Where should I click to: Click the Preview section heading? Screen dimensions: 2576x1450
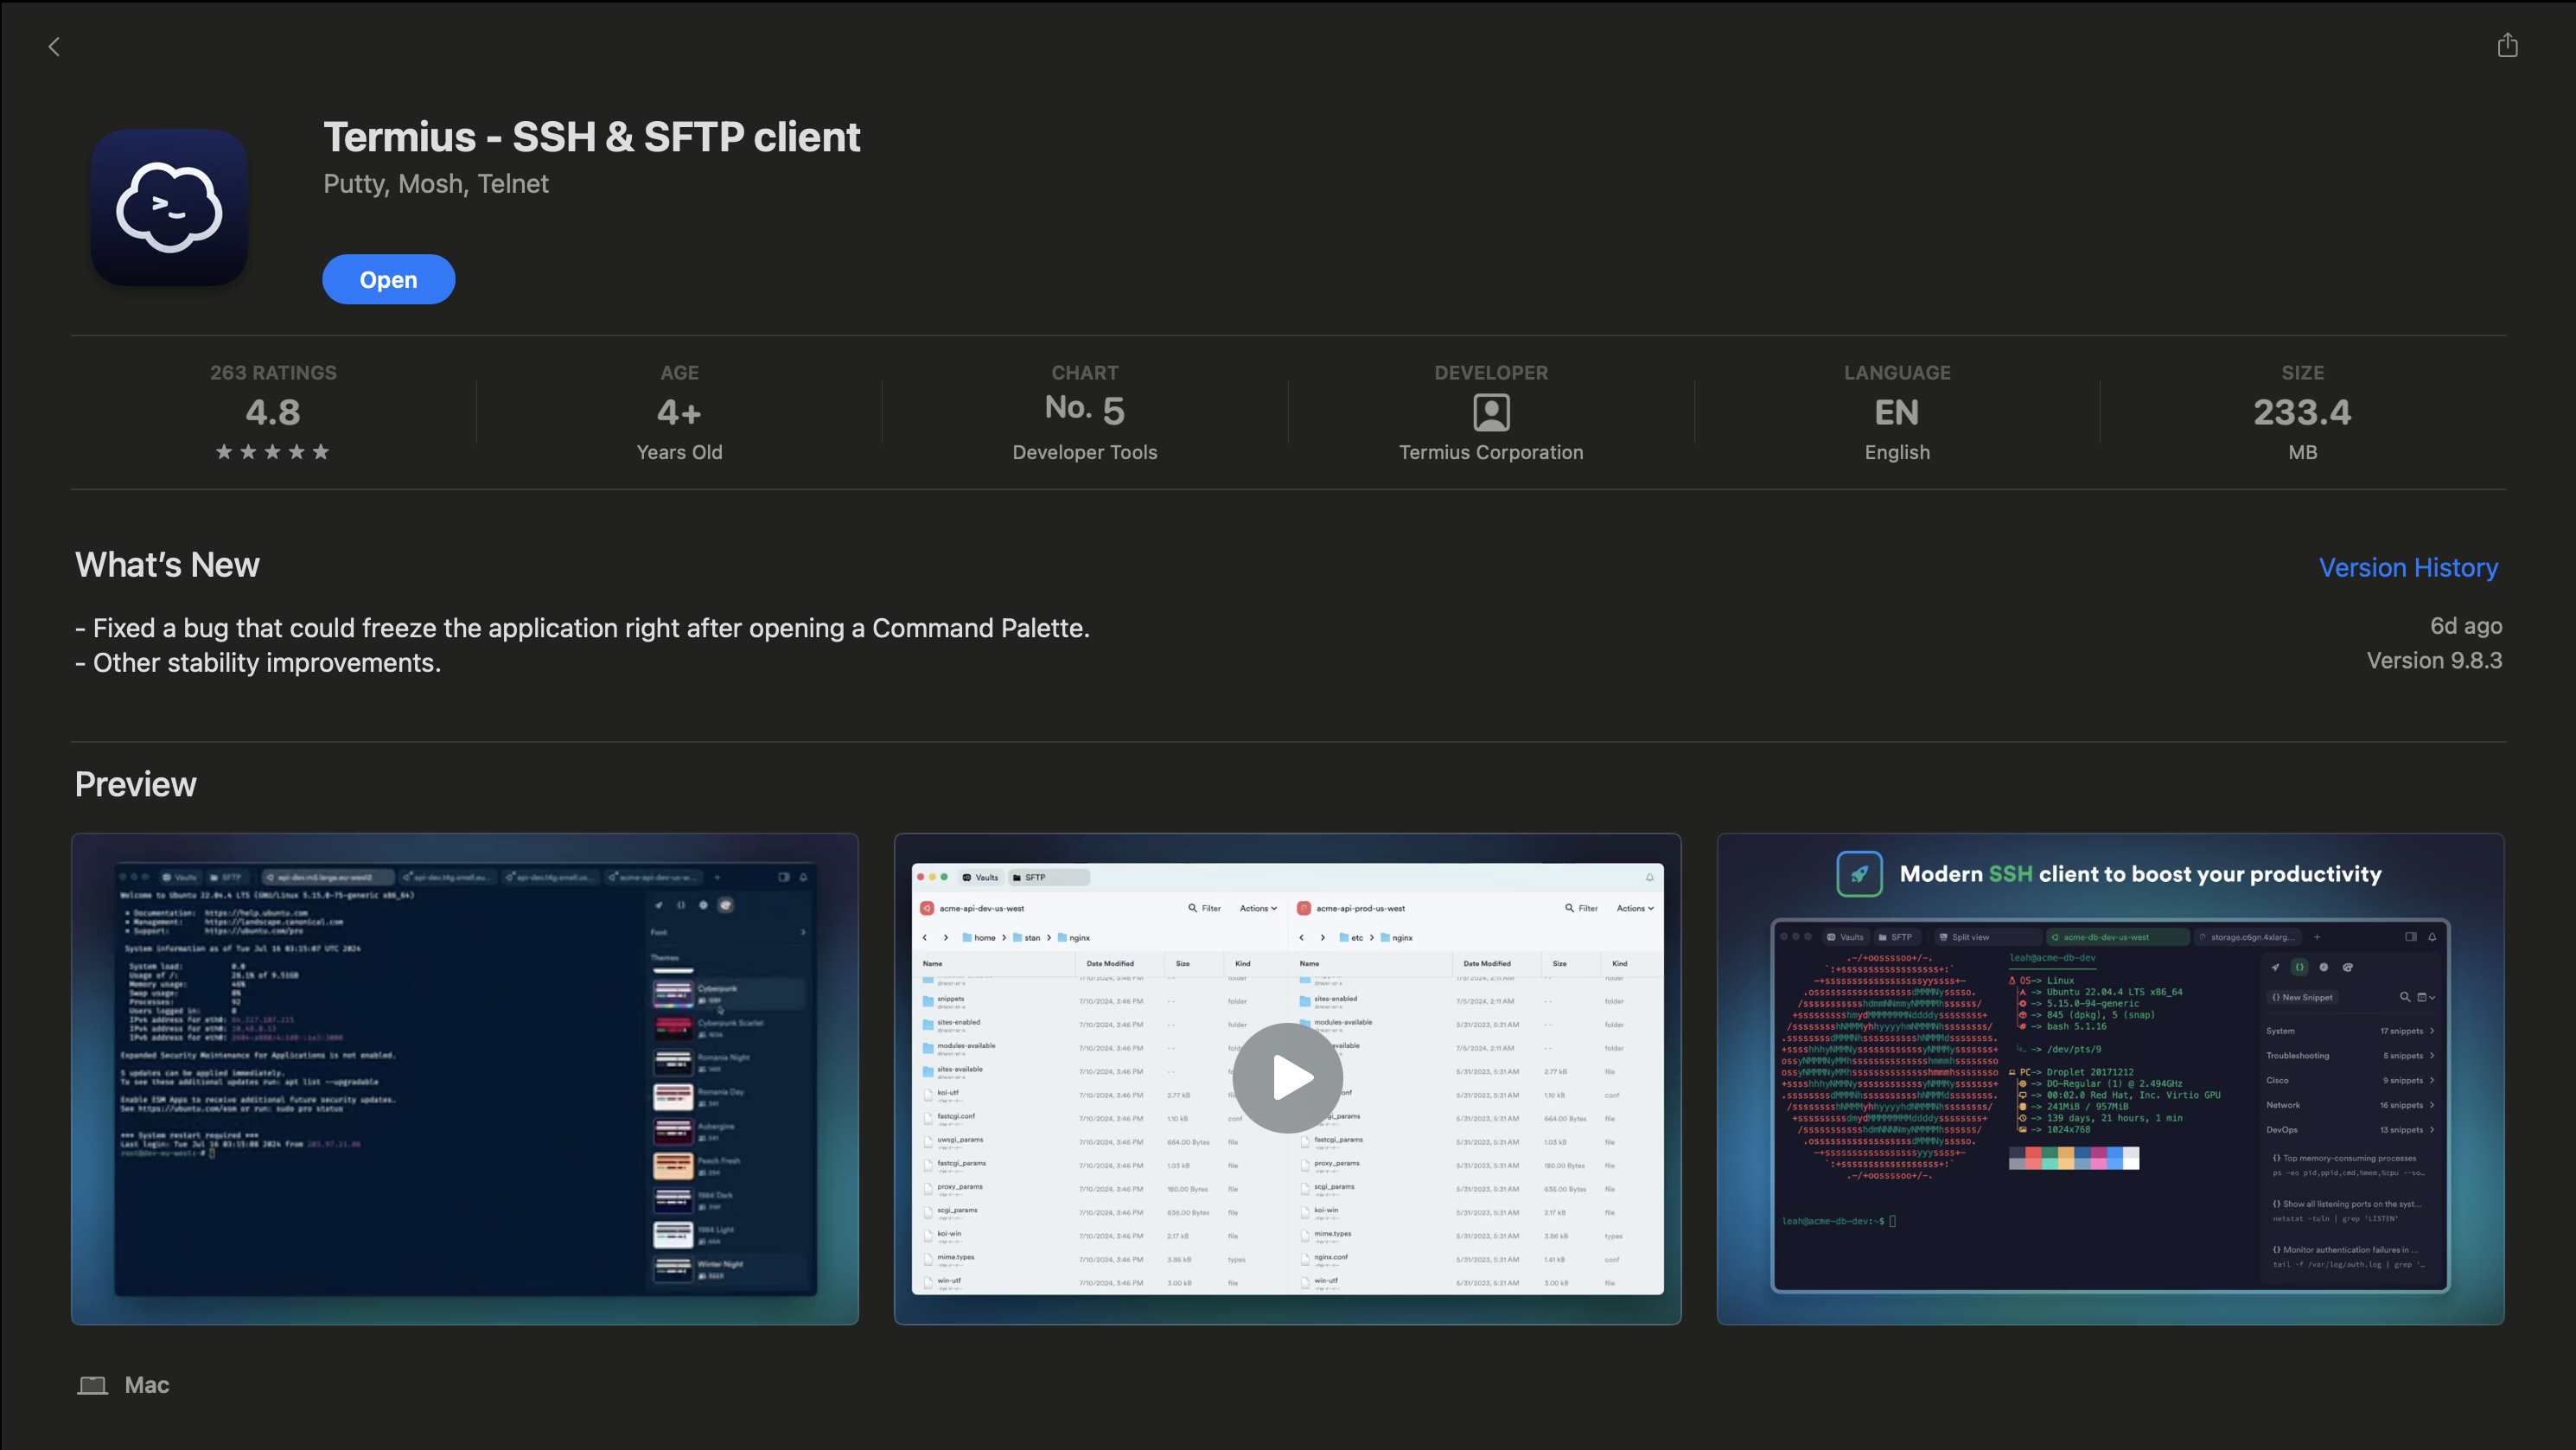pyautogui.click(x=136, y=784)
